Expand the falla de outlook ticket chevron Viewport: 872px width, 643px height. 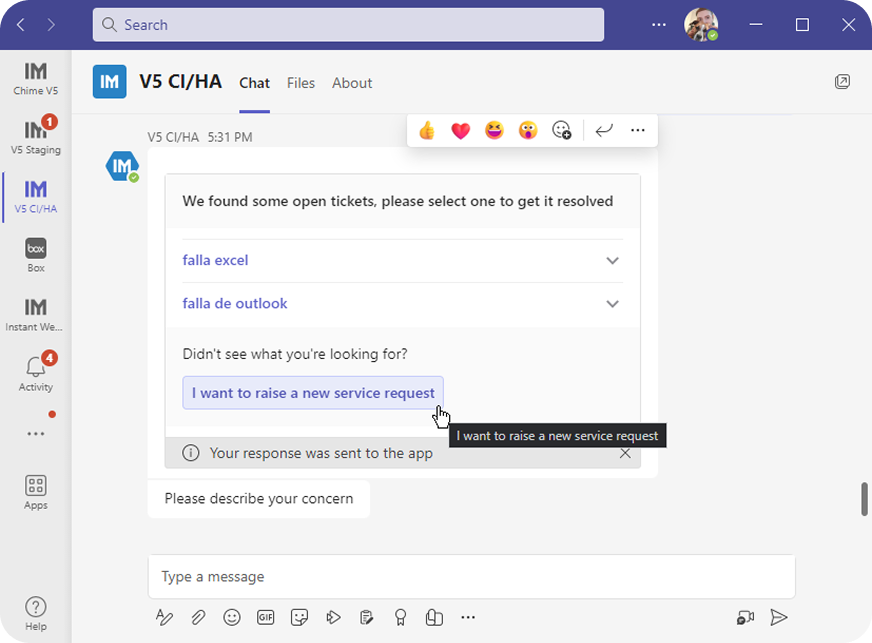point(612,304)
